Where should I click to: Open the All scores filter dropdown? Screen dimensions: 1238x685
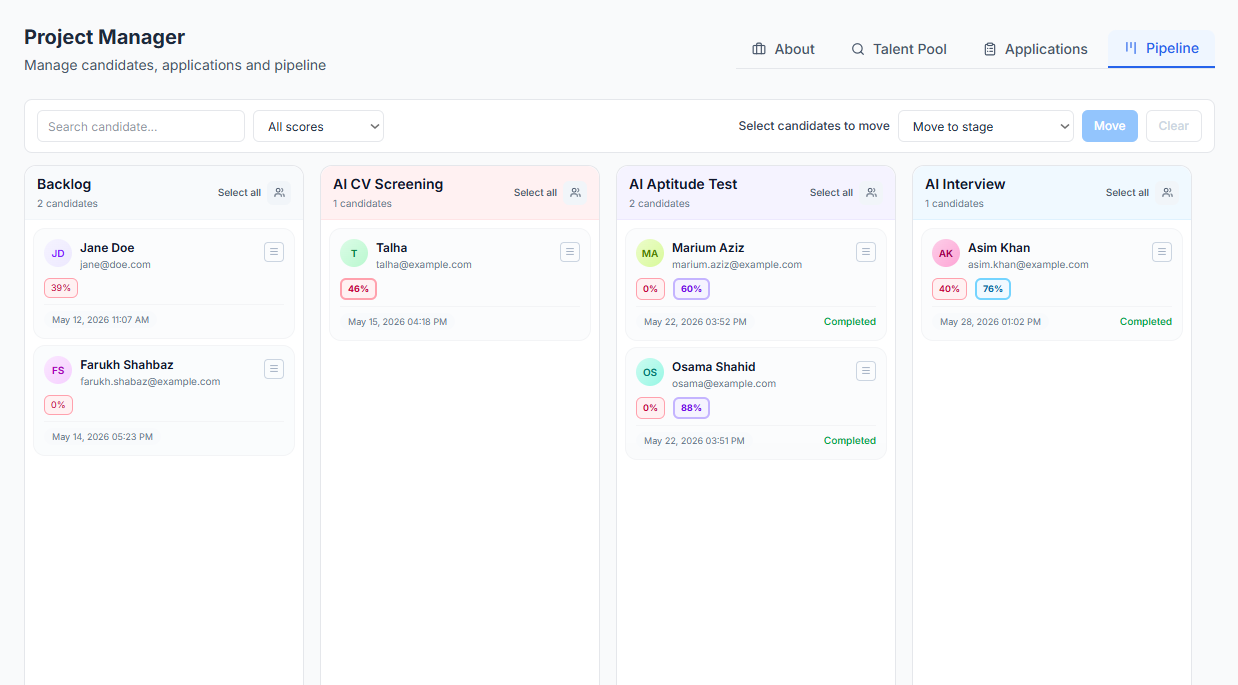pyautogui.click(x=318, y=126)
